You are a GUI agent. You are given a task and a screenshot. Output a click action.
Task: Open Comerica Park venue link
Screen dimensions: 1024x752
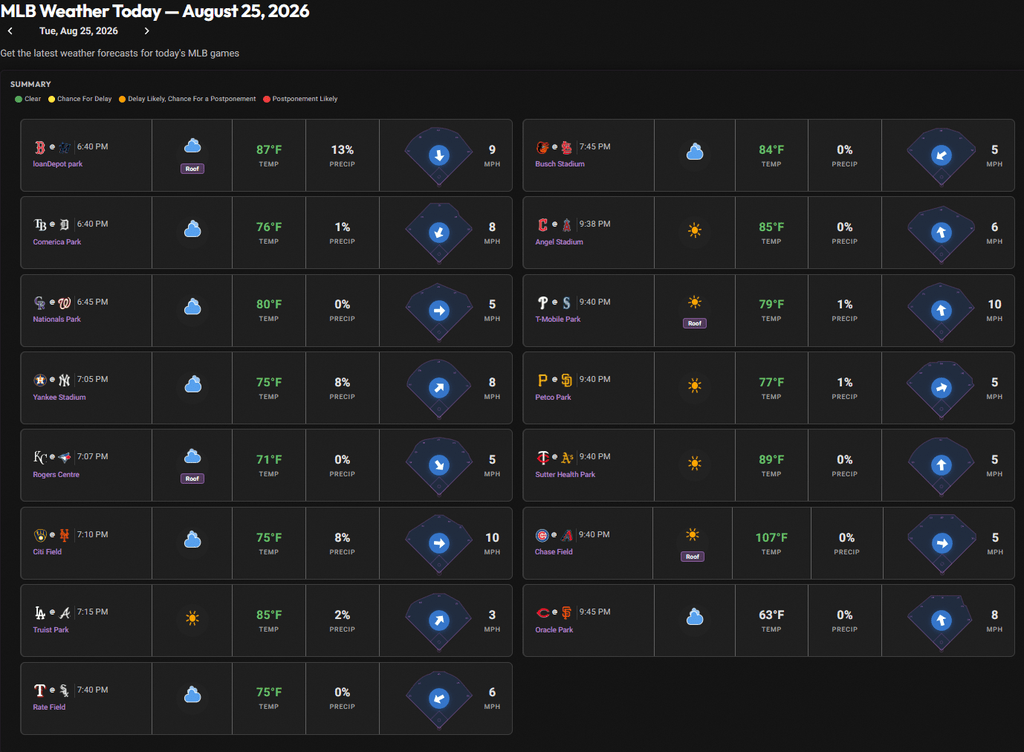pos(57,242)
